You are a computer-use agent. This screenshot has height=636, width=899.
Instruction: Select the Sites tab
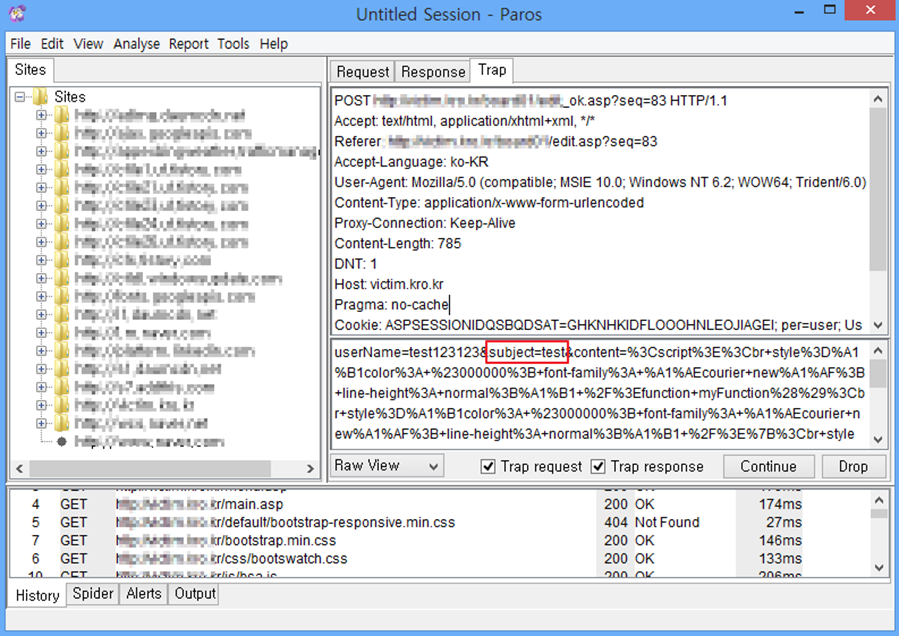point(30,70)
